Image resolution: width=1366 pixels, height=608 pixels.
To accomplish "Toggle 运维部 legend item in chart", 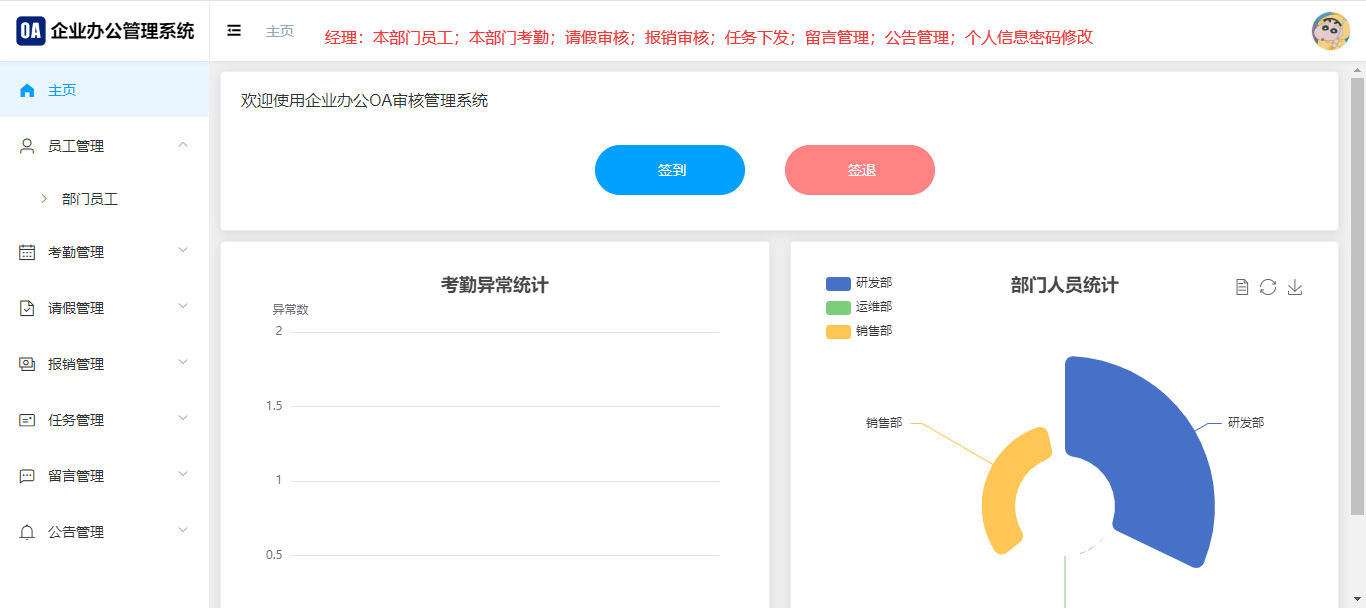I will [858, 307].
